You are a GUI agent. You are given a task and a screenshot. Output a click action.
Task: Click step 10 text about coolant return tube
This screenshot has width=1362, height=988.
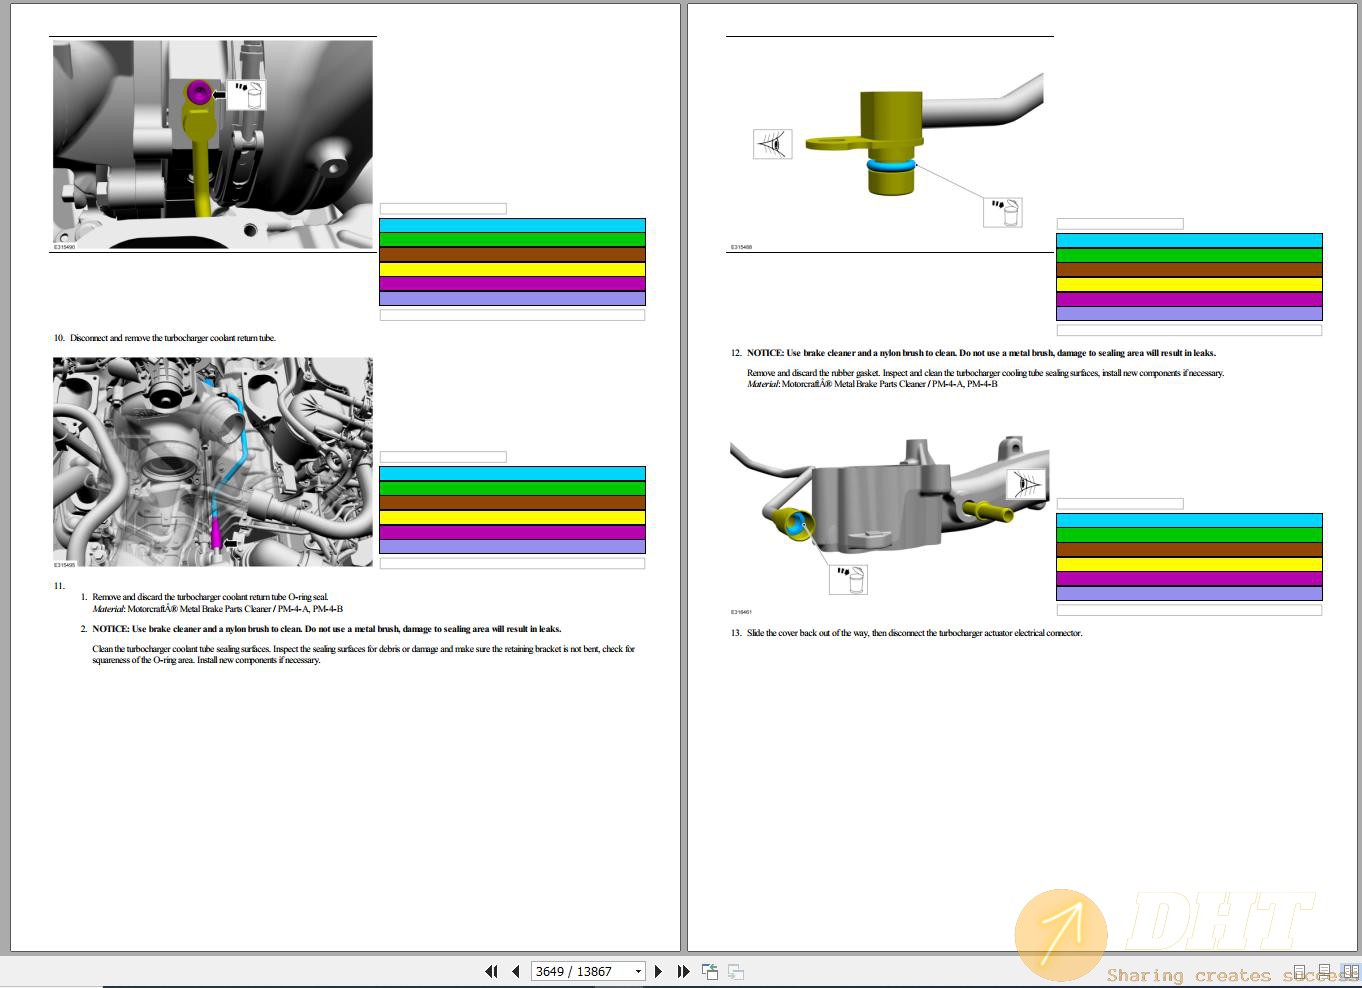pyautogui.click(x=173, y=338)
